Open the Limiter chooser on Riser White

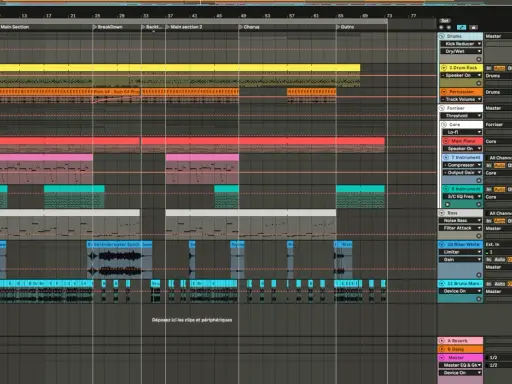point(461,252)
